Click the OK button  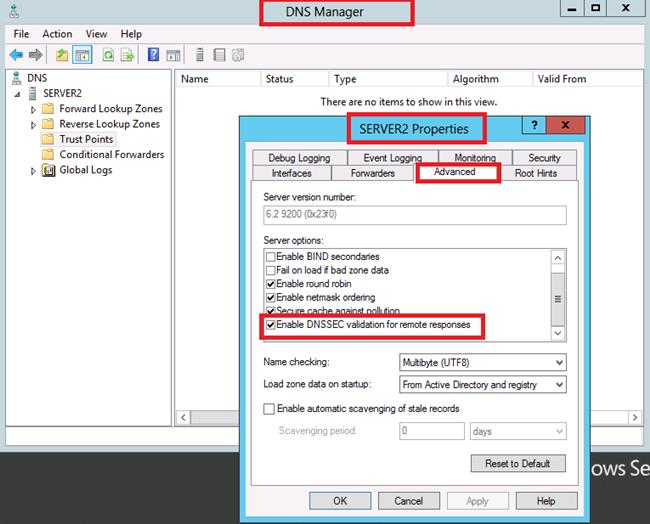(340, 501)
